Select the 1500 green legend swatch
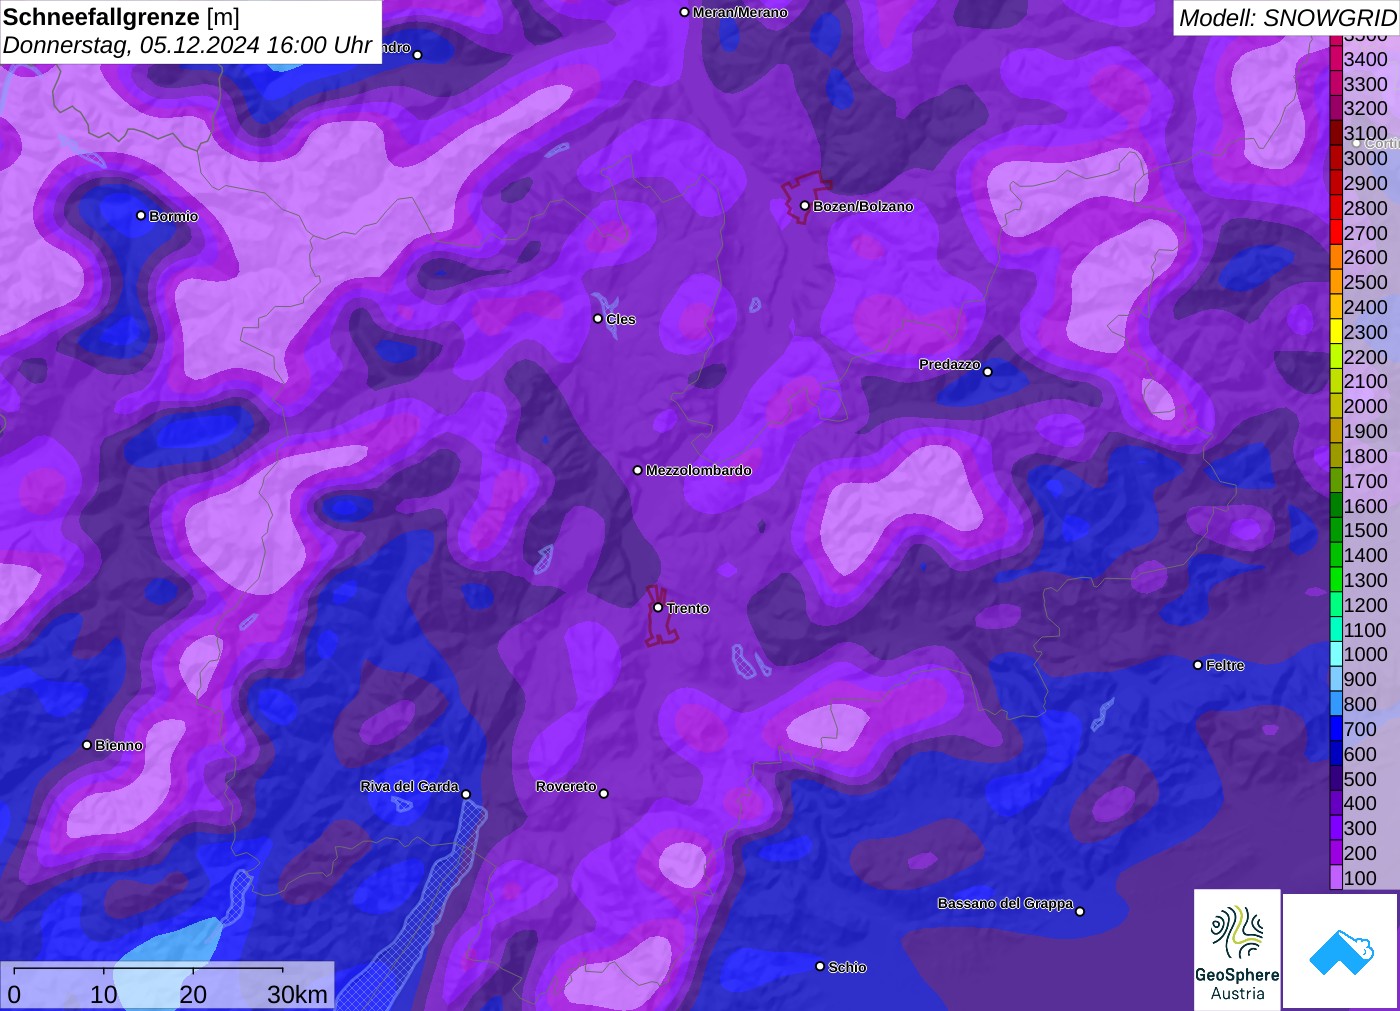The width and height of the screenshot is (1400, 1011). [x=1336, y=530]
